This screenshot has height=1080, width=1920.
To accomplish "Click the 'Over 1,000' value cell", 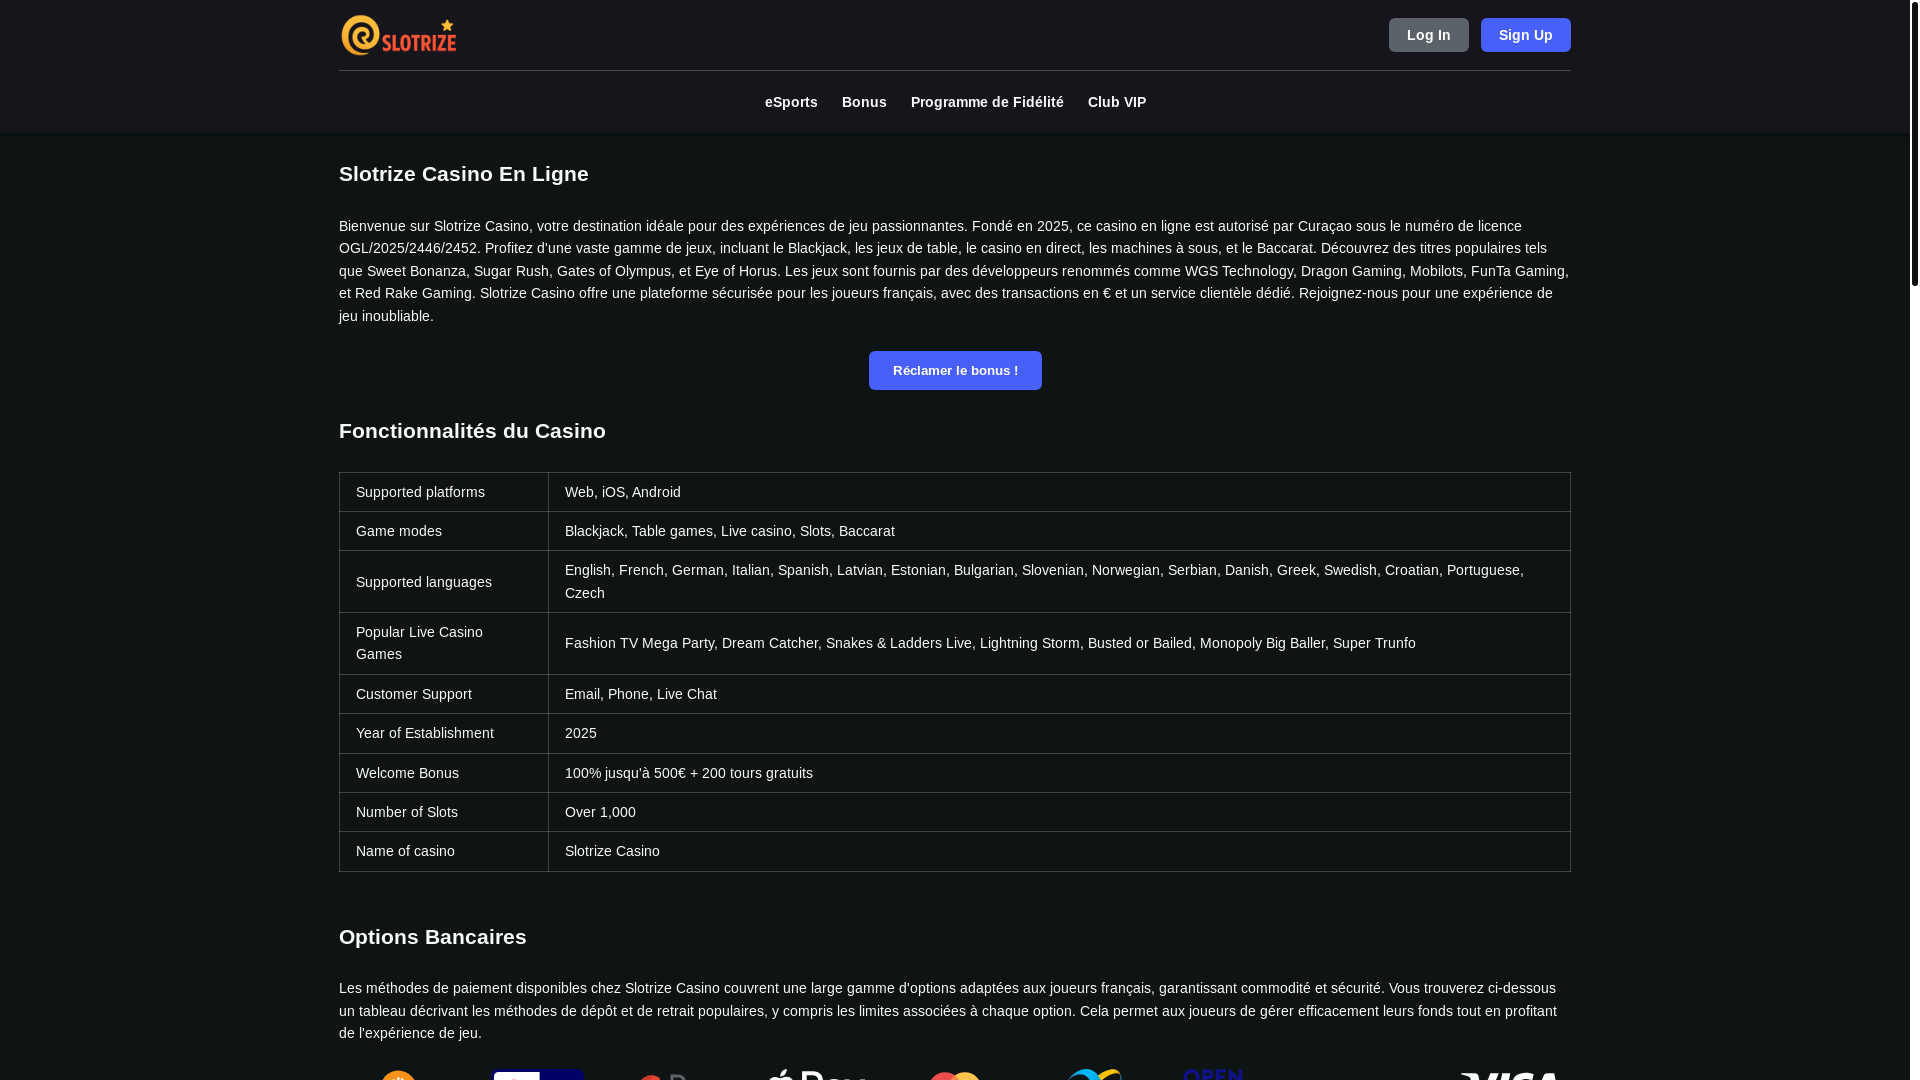I will click(x=1059, y=812).
